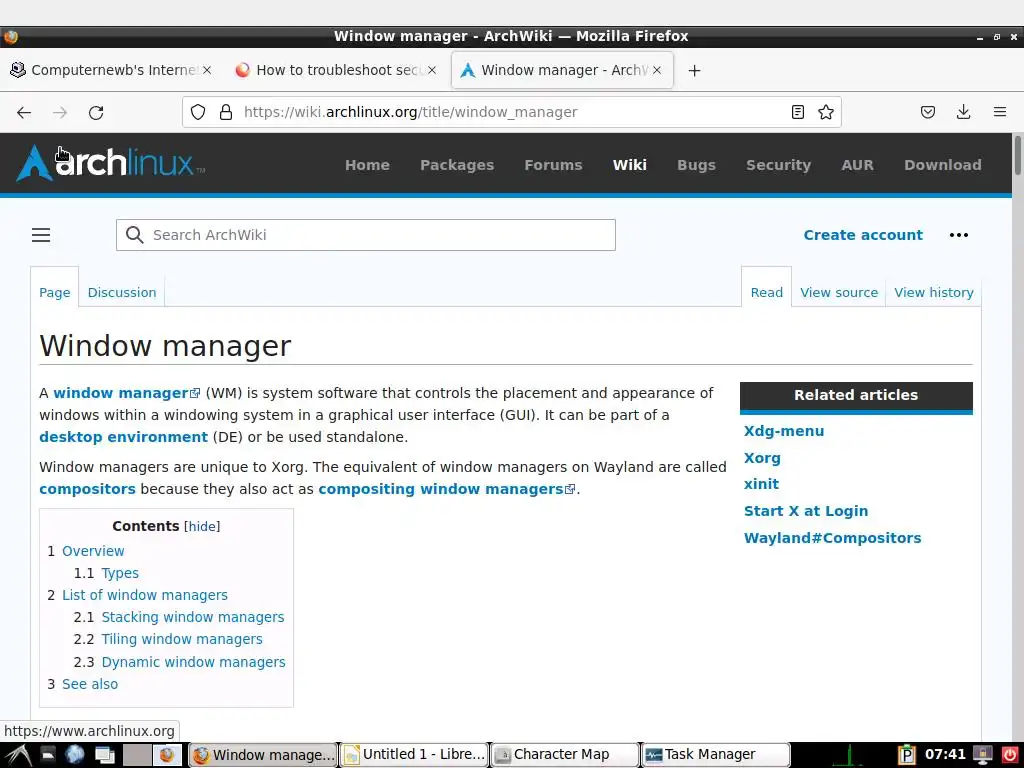The image size is (1024, 768).
Task: Open a new browser tab with plus
Action: coord(694,71)
